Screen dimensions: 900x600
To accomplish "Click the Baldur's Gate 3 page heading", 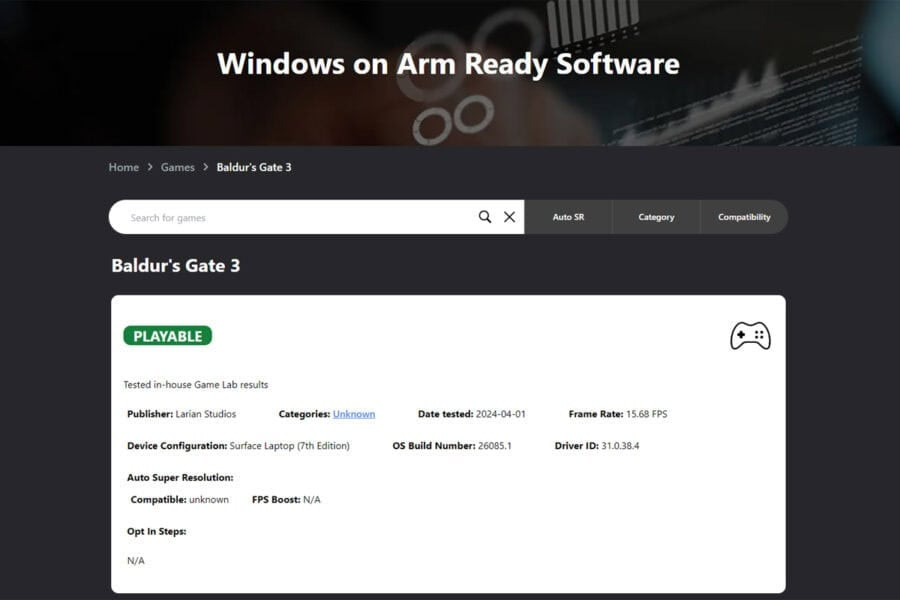I will [x=176, y=265].
